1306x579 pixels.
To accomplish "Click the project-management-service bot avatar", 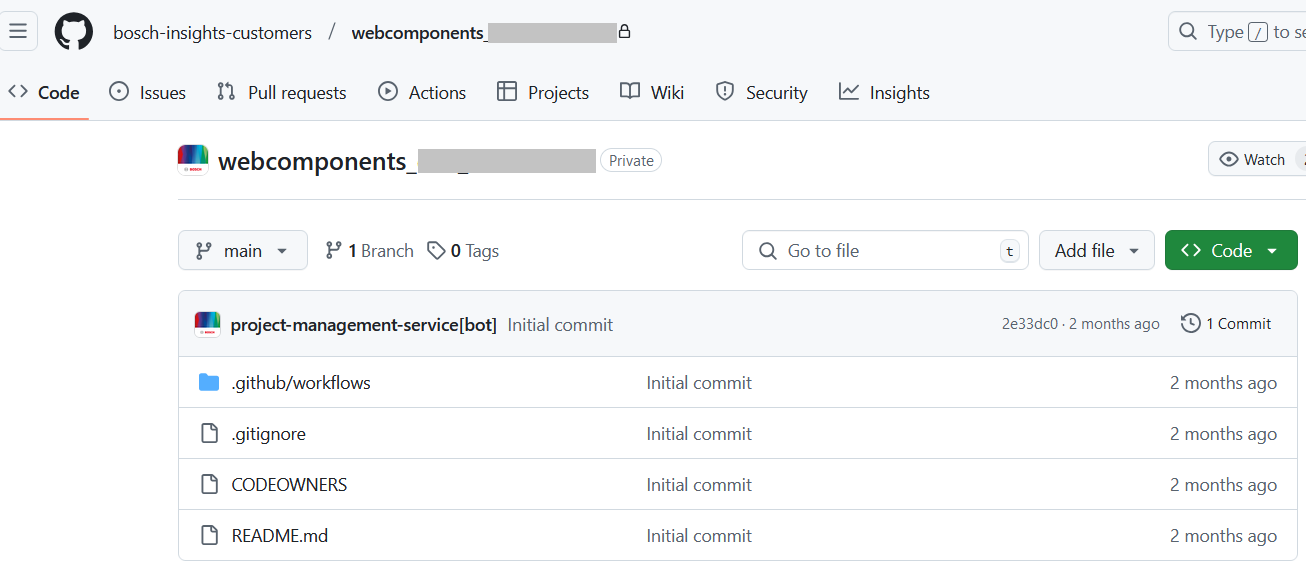I will point(207,324).
